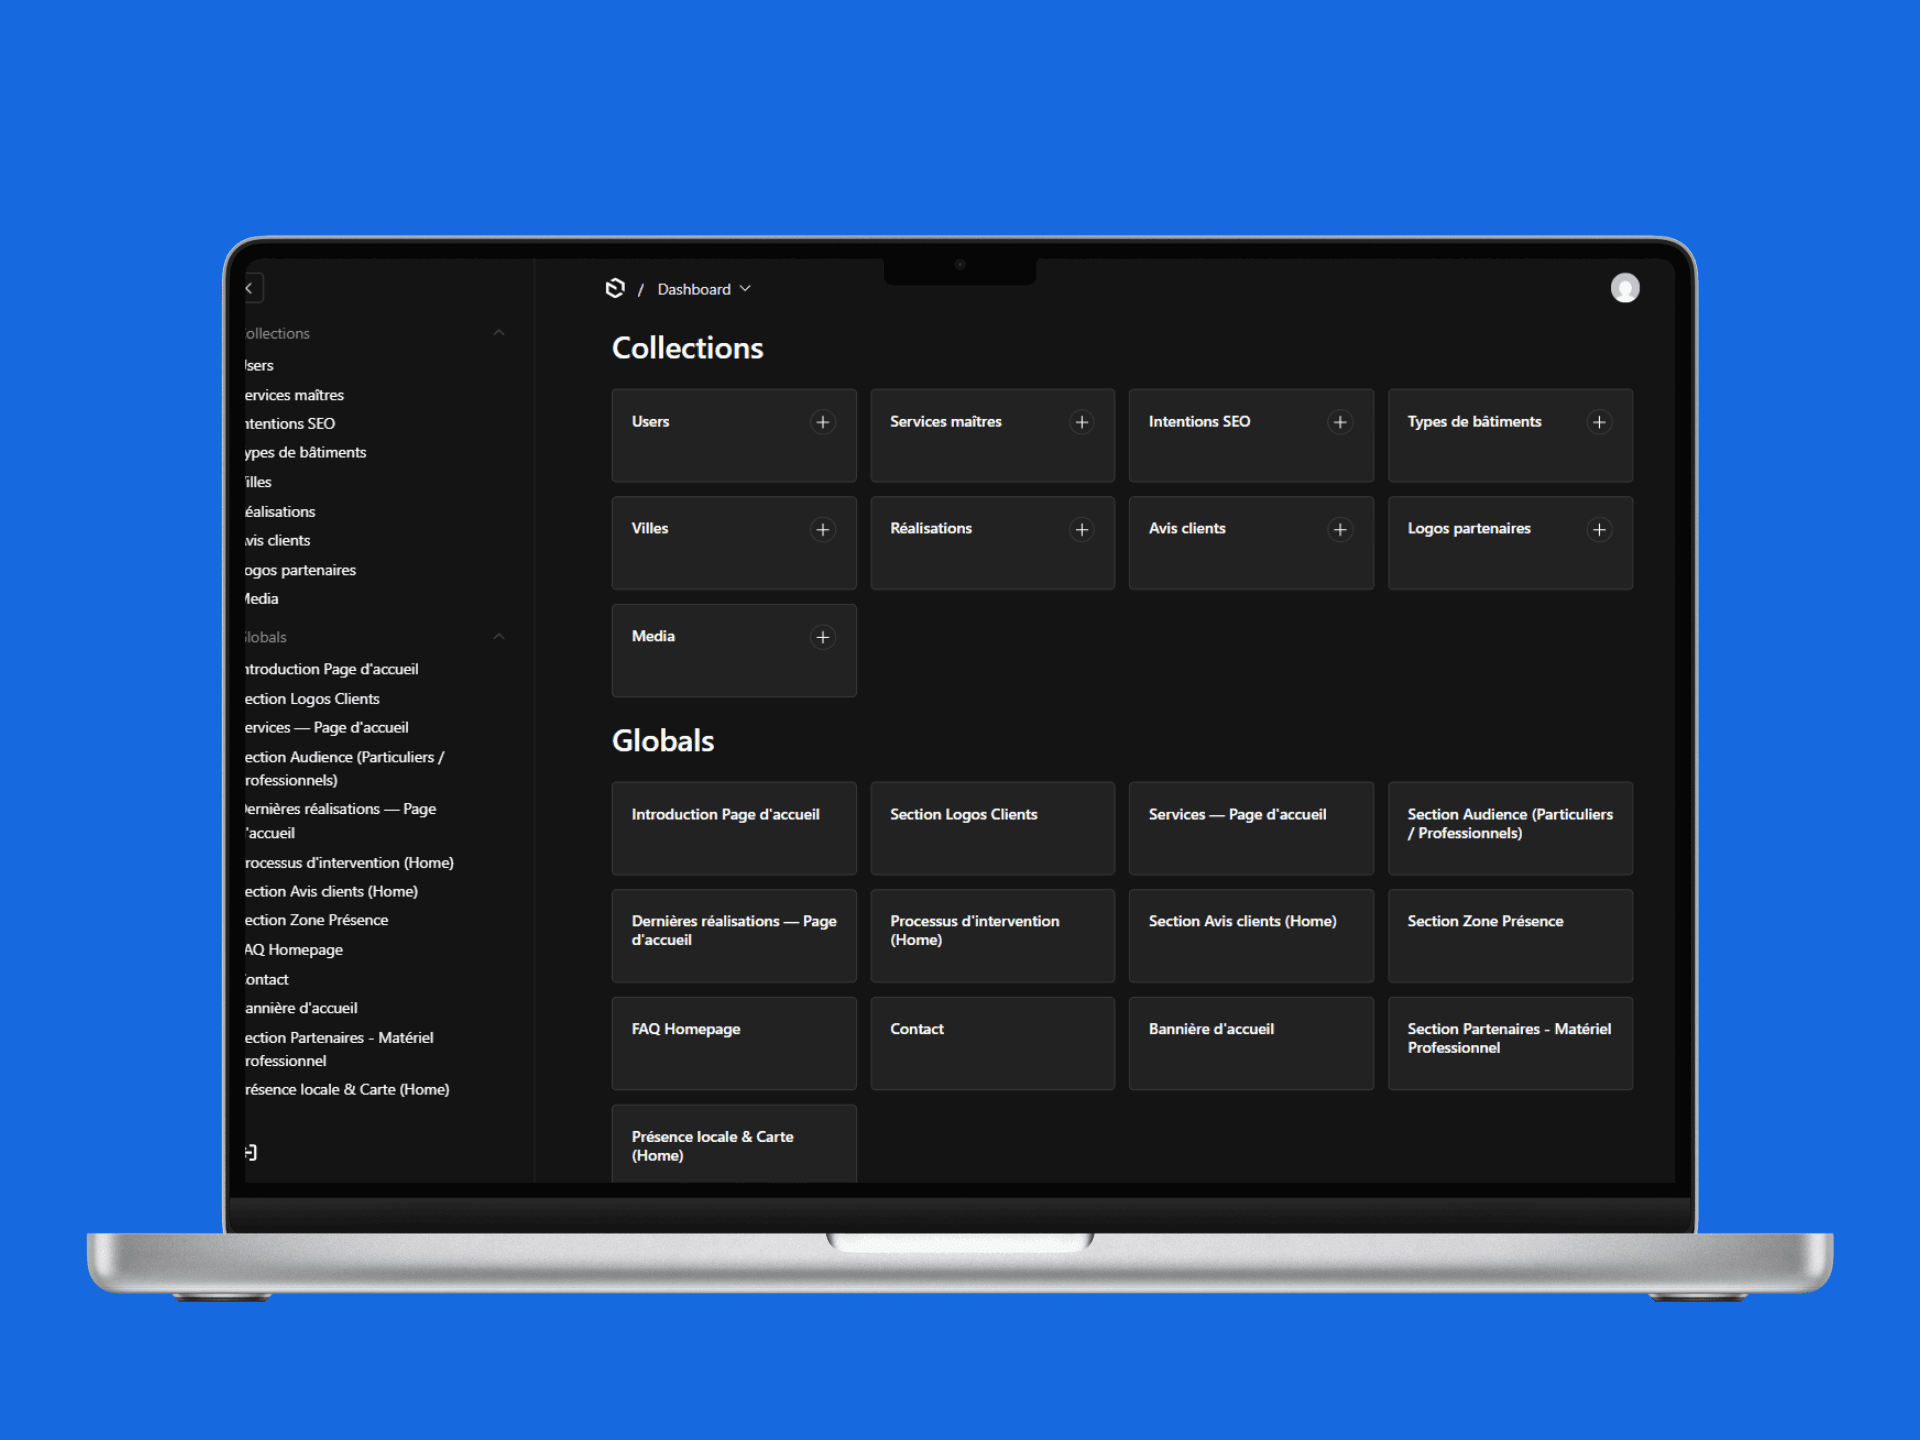Select Intentions SEO in the sidebar

point(290,424)
